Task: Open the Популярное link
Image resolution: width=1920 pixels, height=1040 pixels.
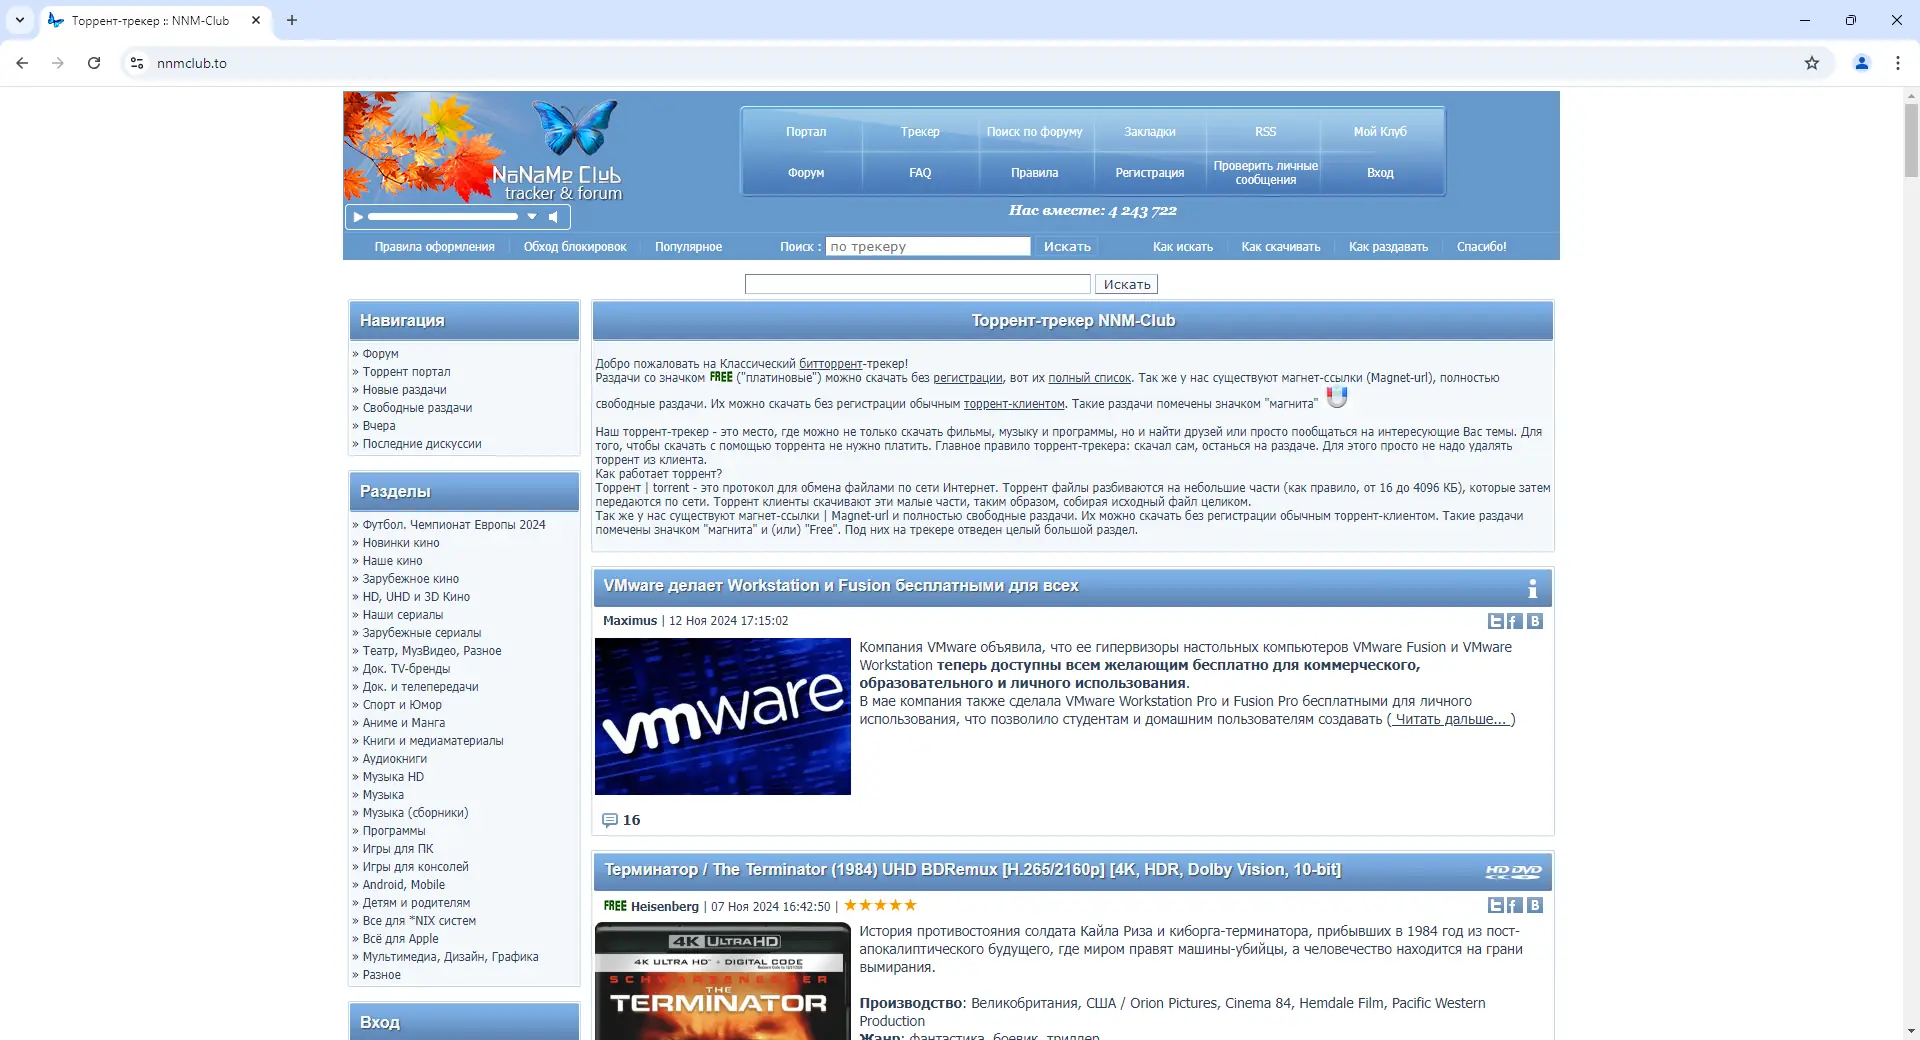Action: click(x=688, y=247)
